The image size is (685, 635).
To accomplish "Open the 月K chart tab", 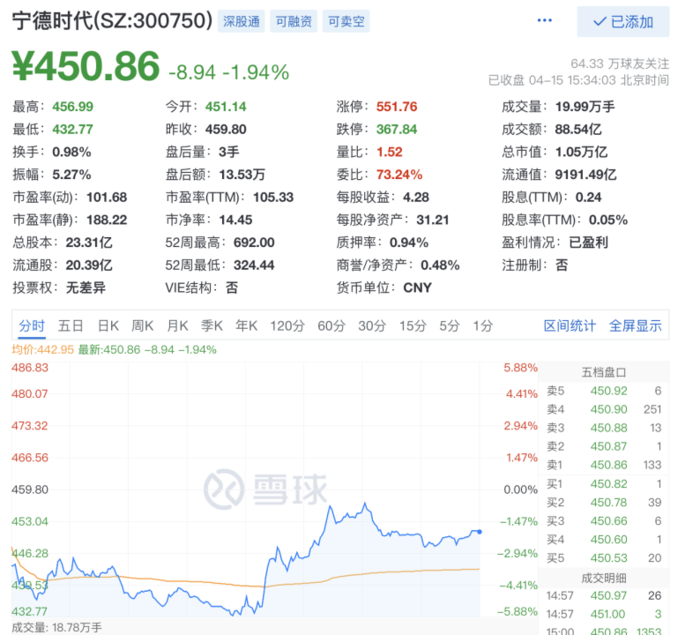I will [x=177, y=326].
